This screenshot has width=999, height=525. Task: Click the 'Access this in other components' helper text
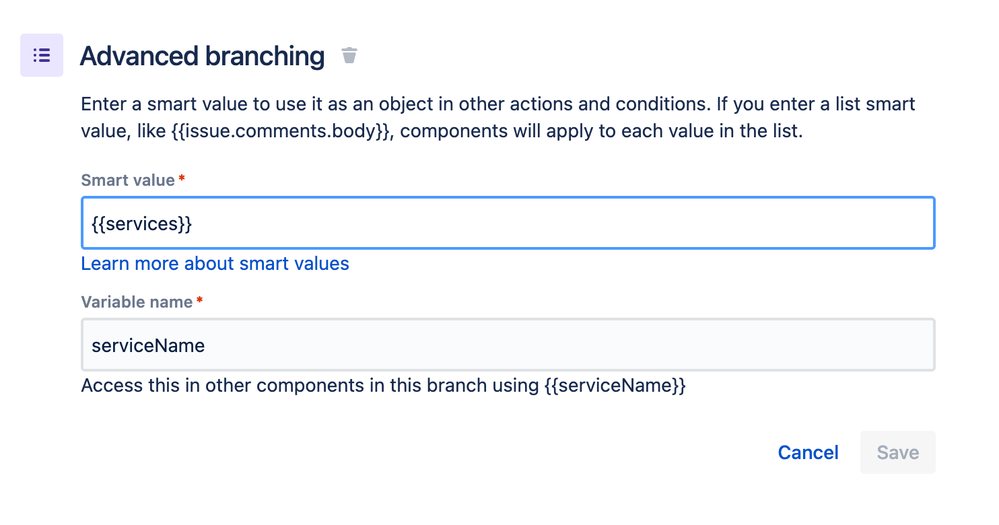pyautogui.click(x=383, y=386)
